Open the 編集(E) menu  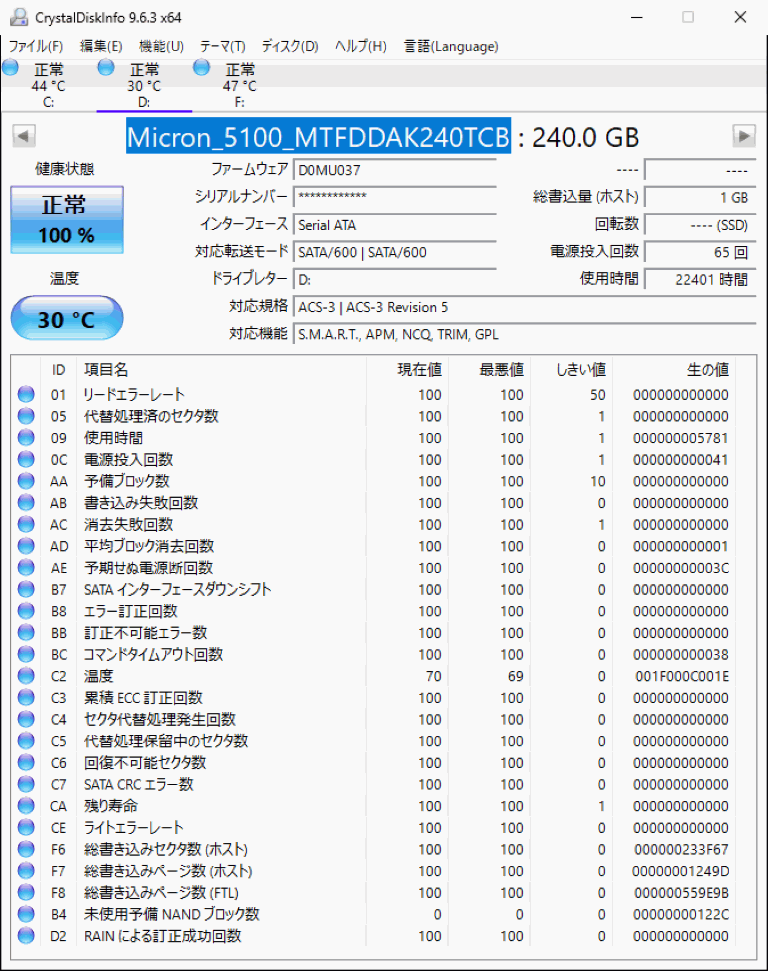click(x=101, y=46)
